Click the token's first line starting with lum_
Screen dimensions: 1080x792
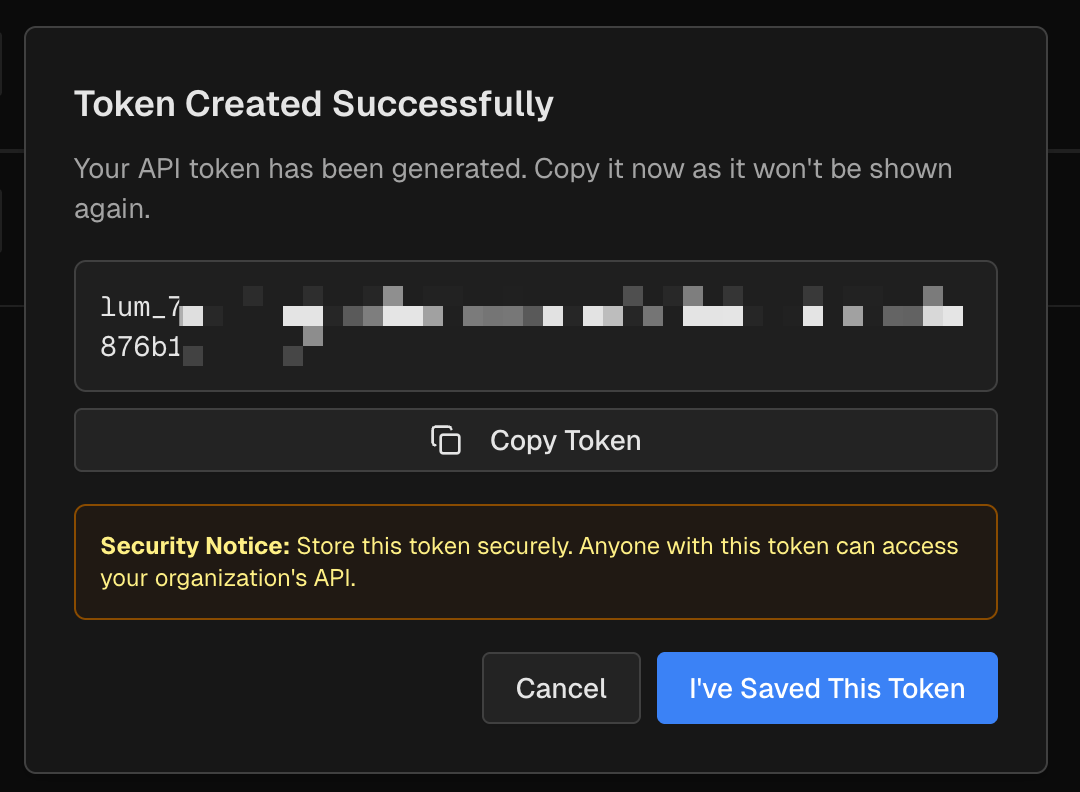(x=140, y=308)
